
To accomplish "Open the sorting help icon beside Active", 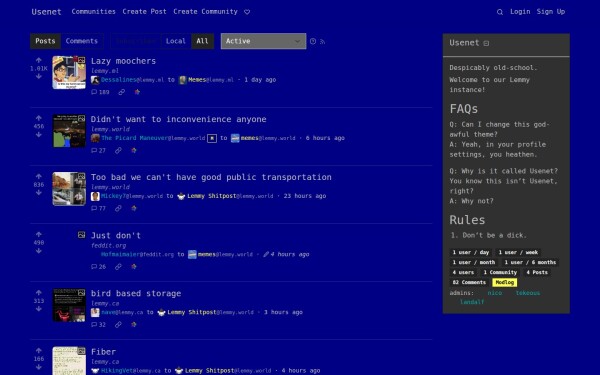I will click(x=313, y=41).
